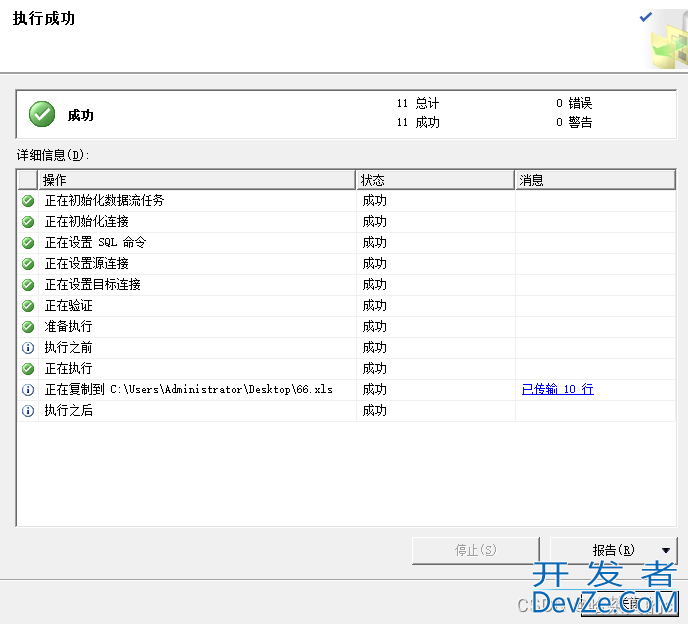688x624 pixels.
Task: Click 成功 status cell in 正在初始化数据流任务 row
Action: click(374, 201)
